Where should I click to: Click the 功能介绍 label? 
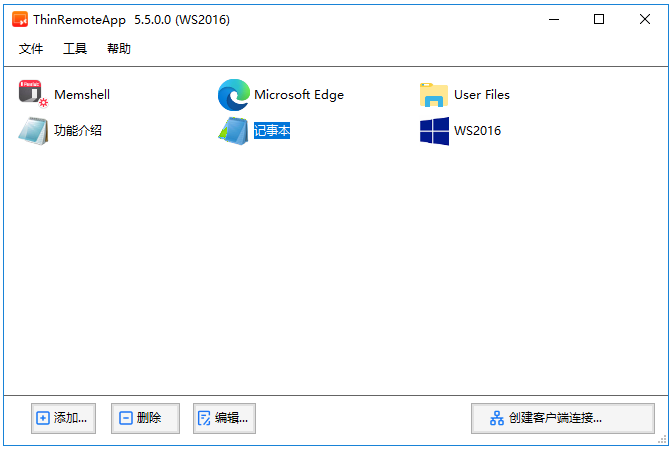[x=78, y=130]
